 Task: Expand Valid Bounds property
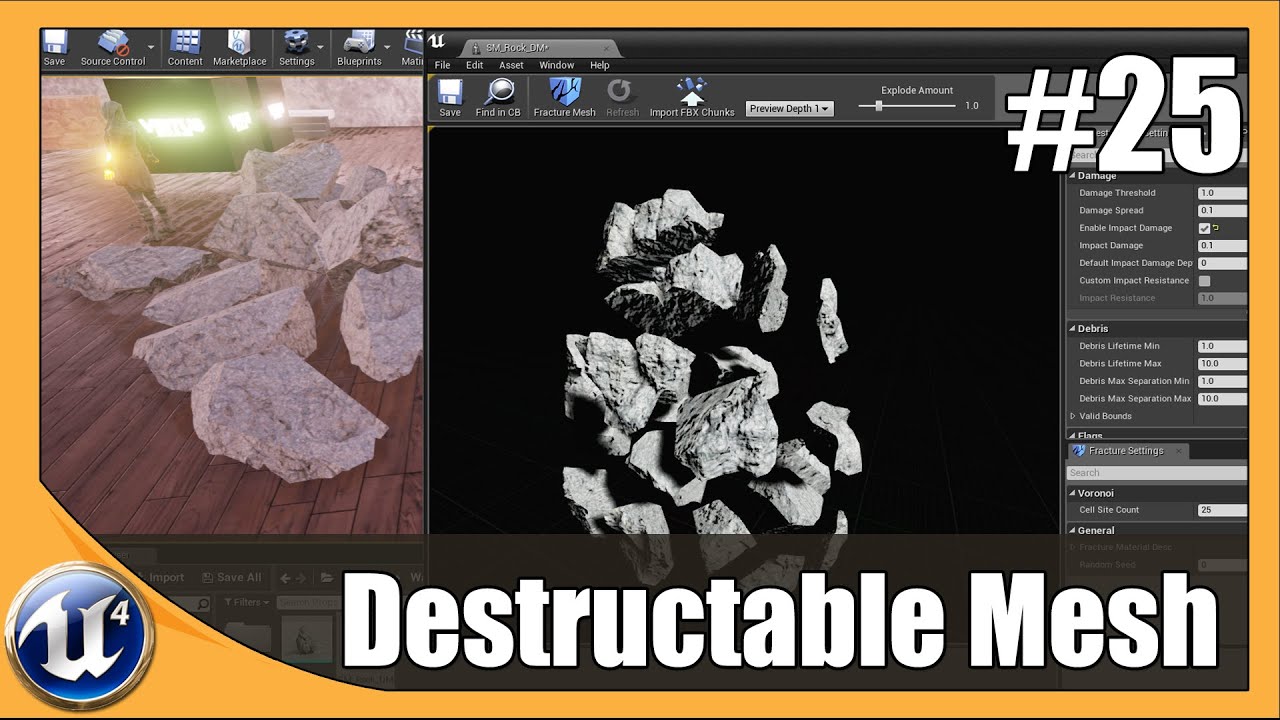(1073, 416)
